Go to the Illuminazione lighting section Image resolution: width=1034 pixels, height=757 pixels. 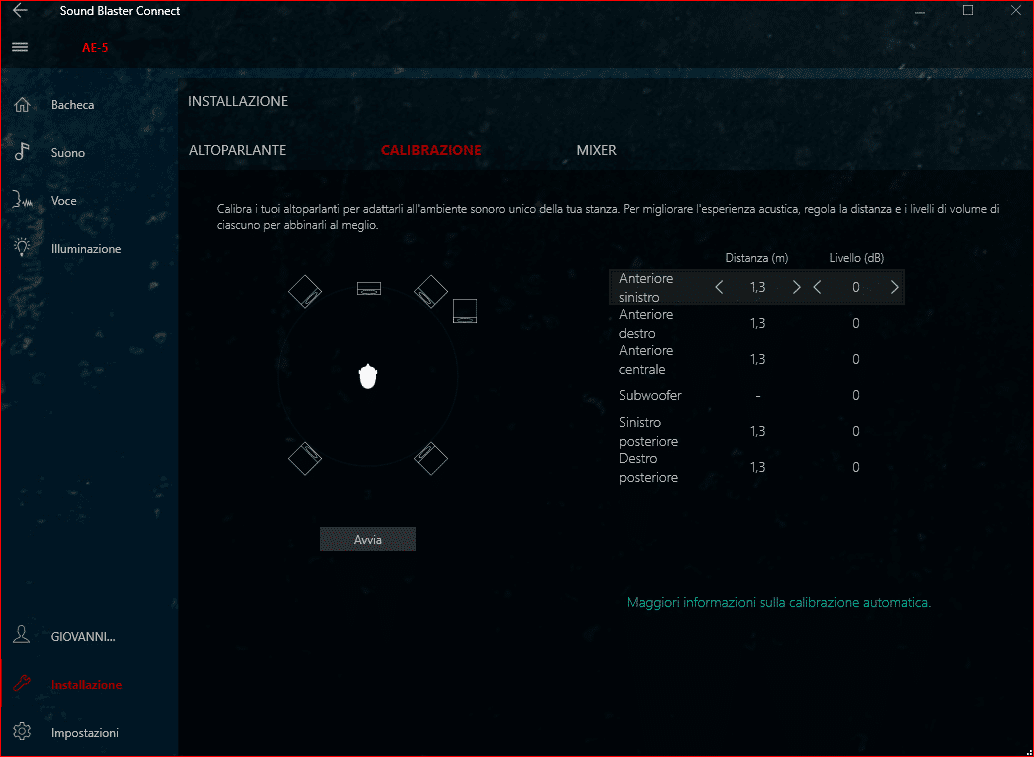(22, 249)
